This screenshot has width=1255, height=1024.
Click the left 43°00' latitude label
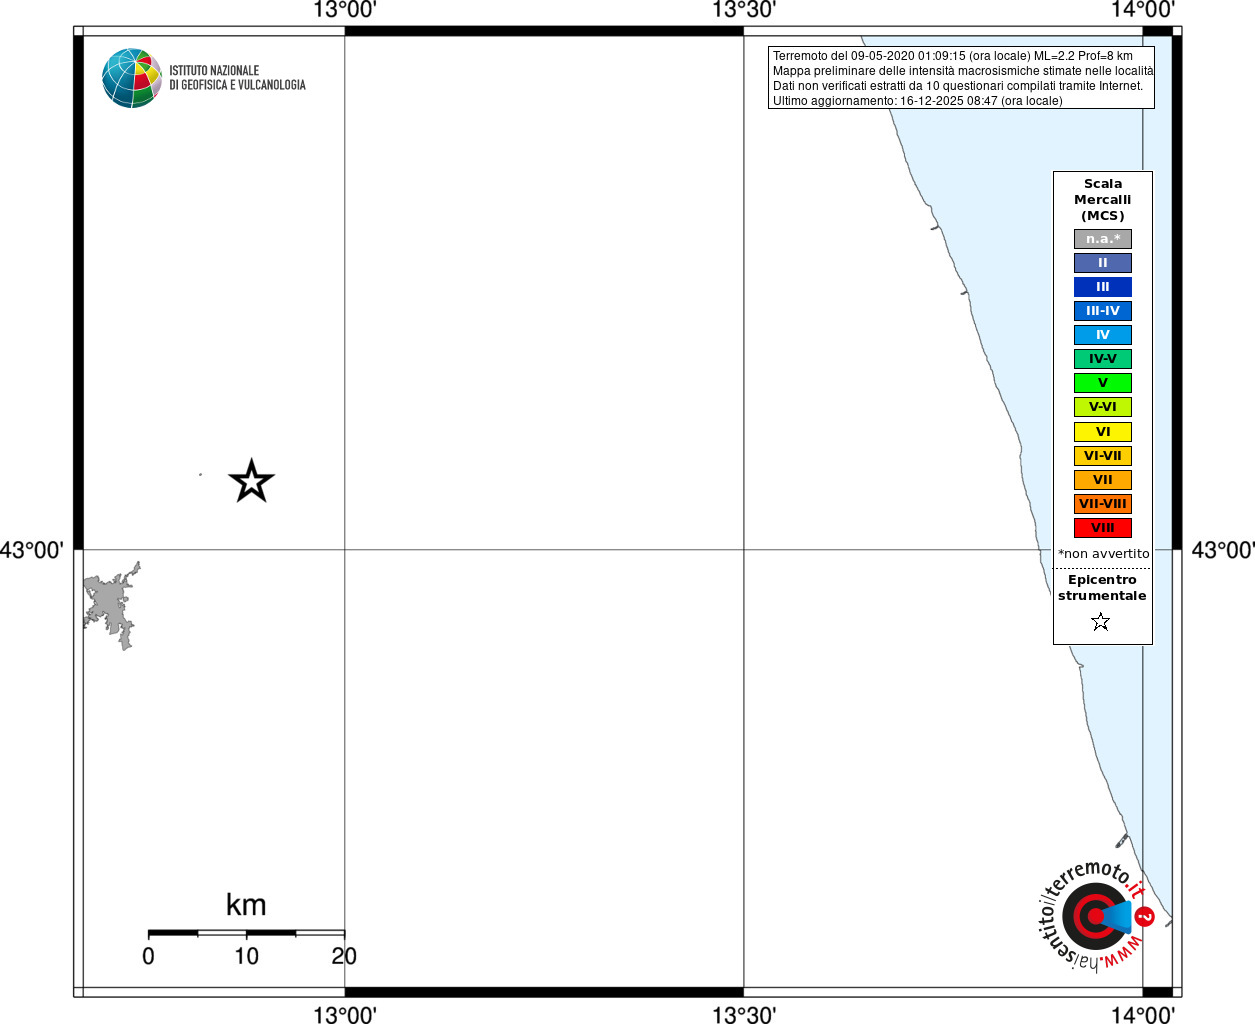click(32, 550)
